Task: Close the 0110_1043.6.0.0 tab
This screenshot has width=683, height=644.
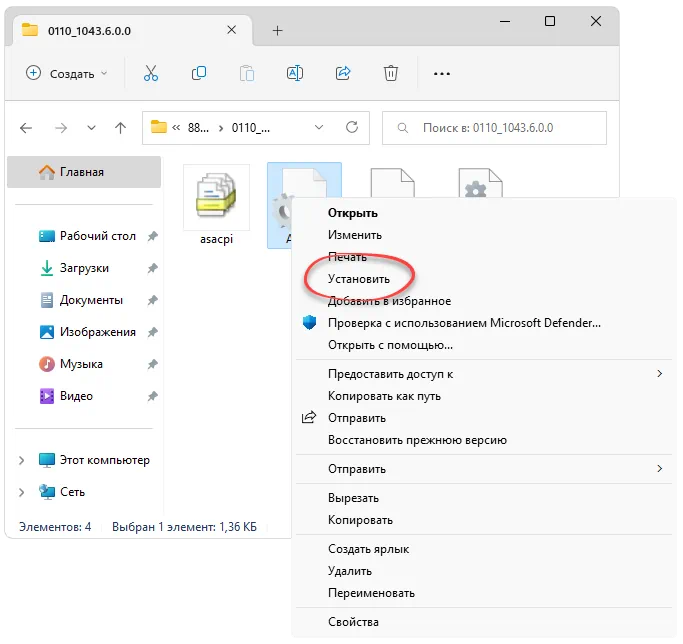Action: pos(232,30)
